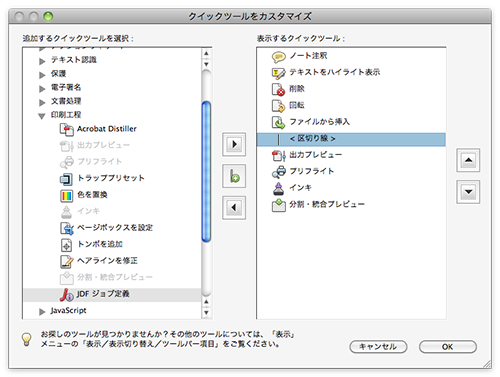Click the grayed インキ icon in left list
Image resolution: width=500 pixels, height=377 pixels.
(x=66, y=212)
